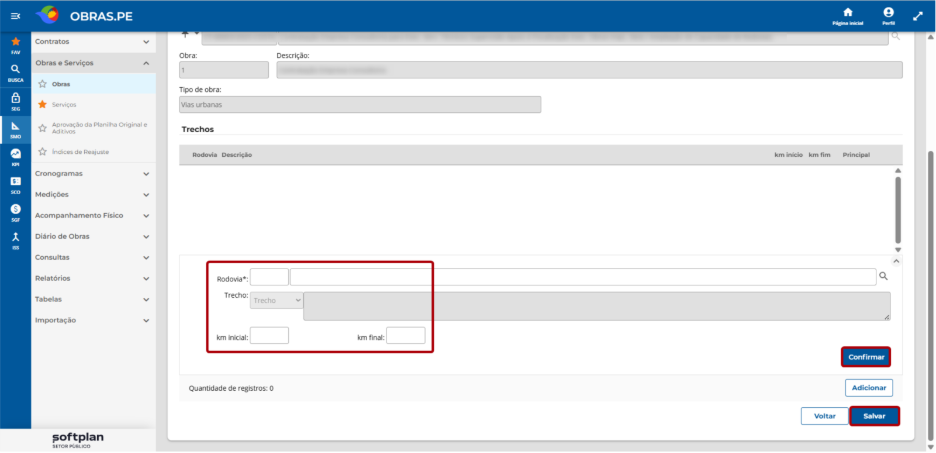Click the Adicionar button
The width and height of the screenshot is (936, 453).
click(x=869, y=388)
